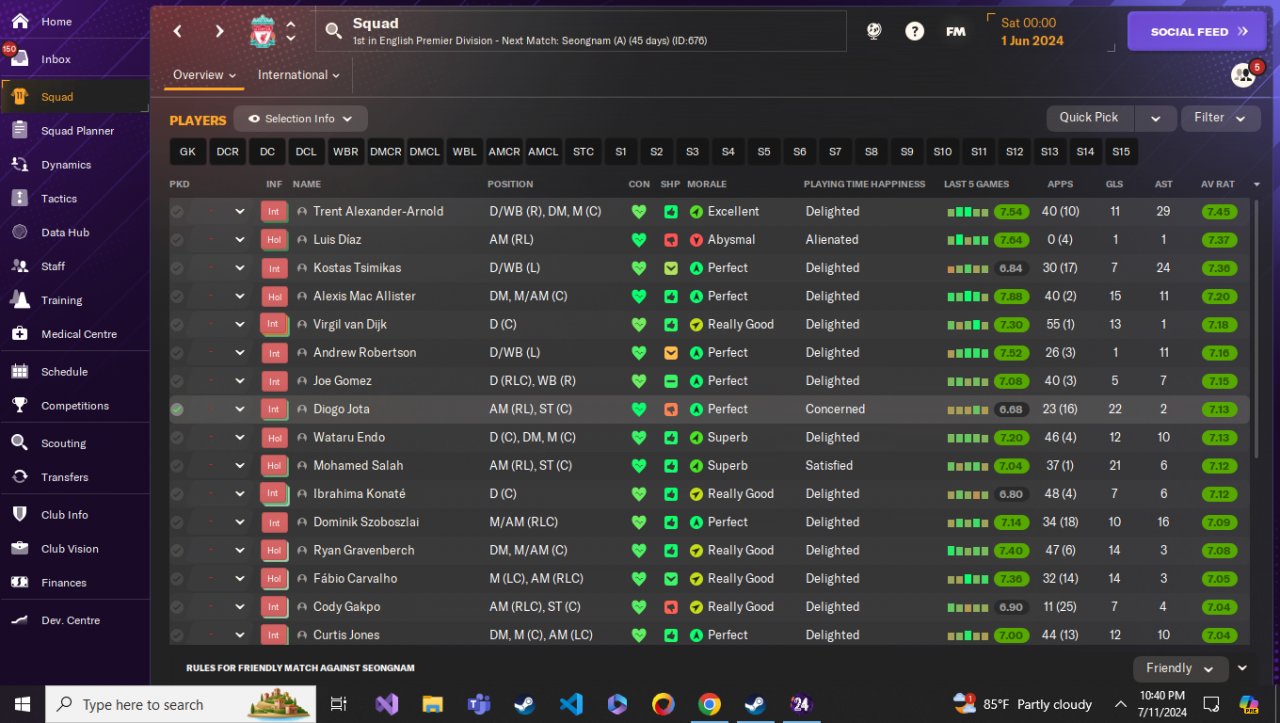Open the world globe icon in the top bar
1280x723 pixels.
[x=874, y=31]
